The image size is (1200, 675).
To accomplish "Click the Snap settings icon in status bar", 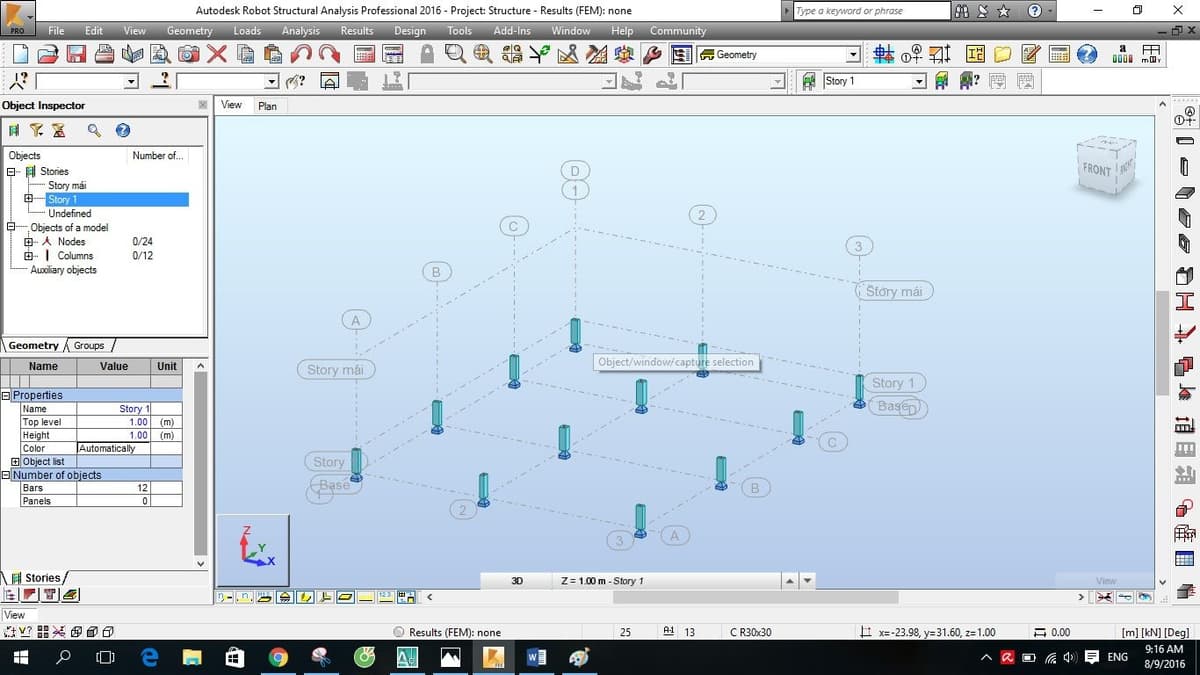I will tap(12, 632).
